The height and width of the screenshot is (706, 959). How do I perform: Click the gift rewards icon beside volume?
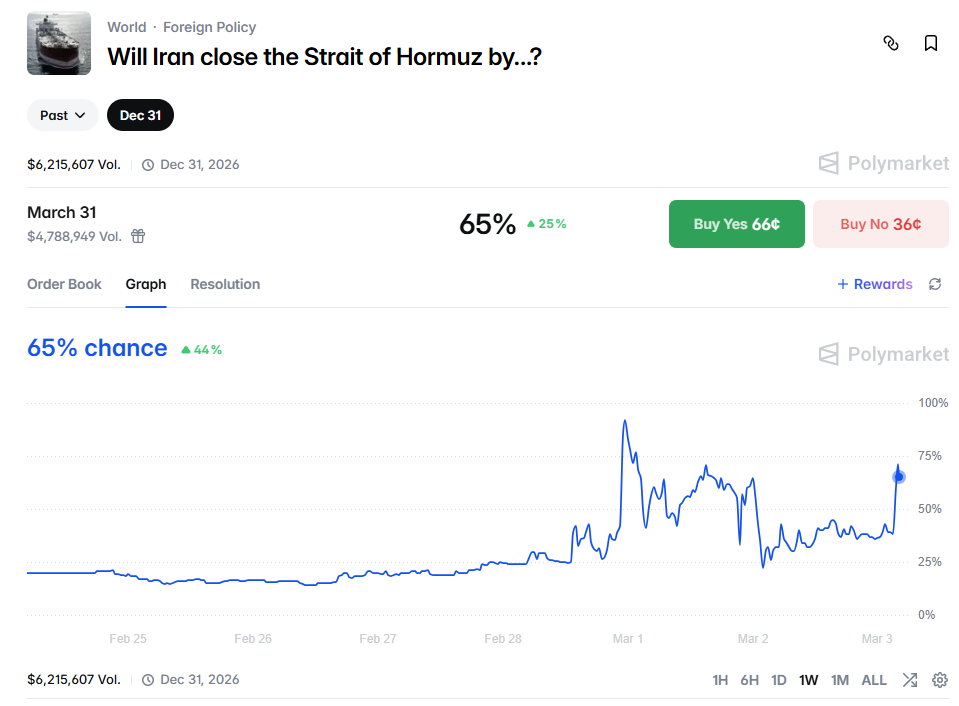click(x=138, y=236)
